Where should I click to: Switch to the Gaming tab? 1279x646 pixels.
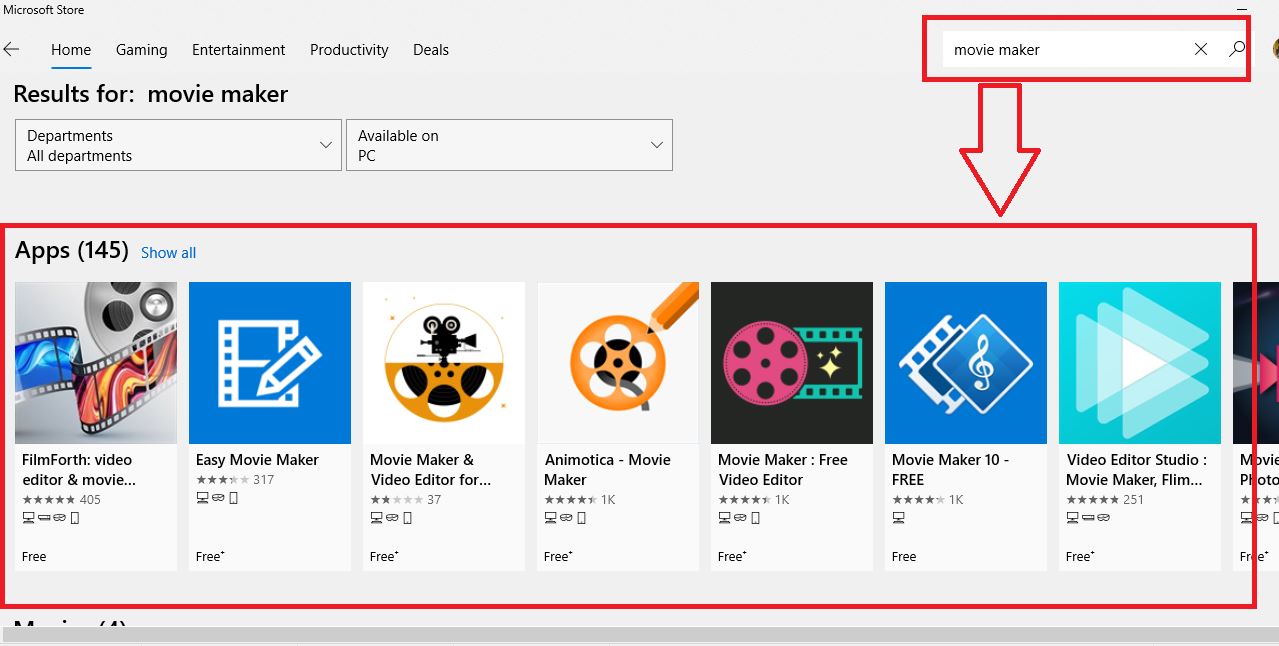click(141, 50)
